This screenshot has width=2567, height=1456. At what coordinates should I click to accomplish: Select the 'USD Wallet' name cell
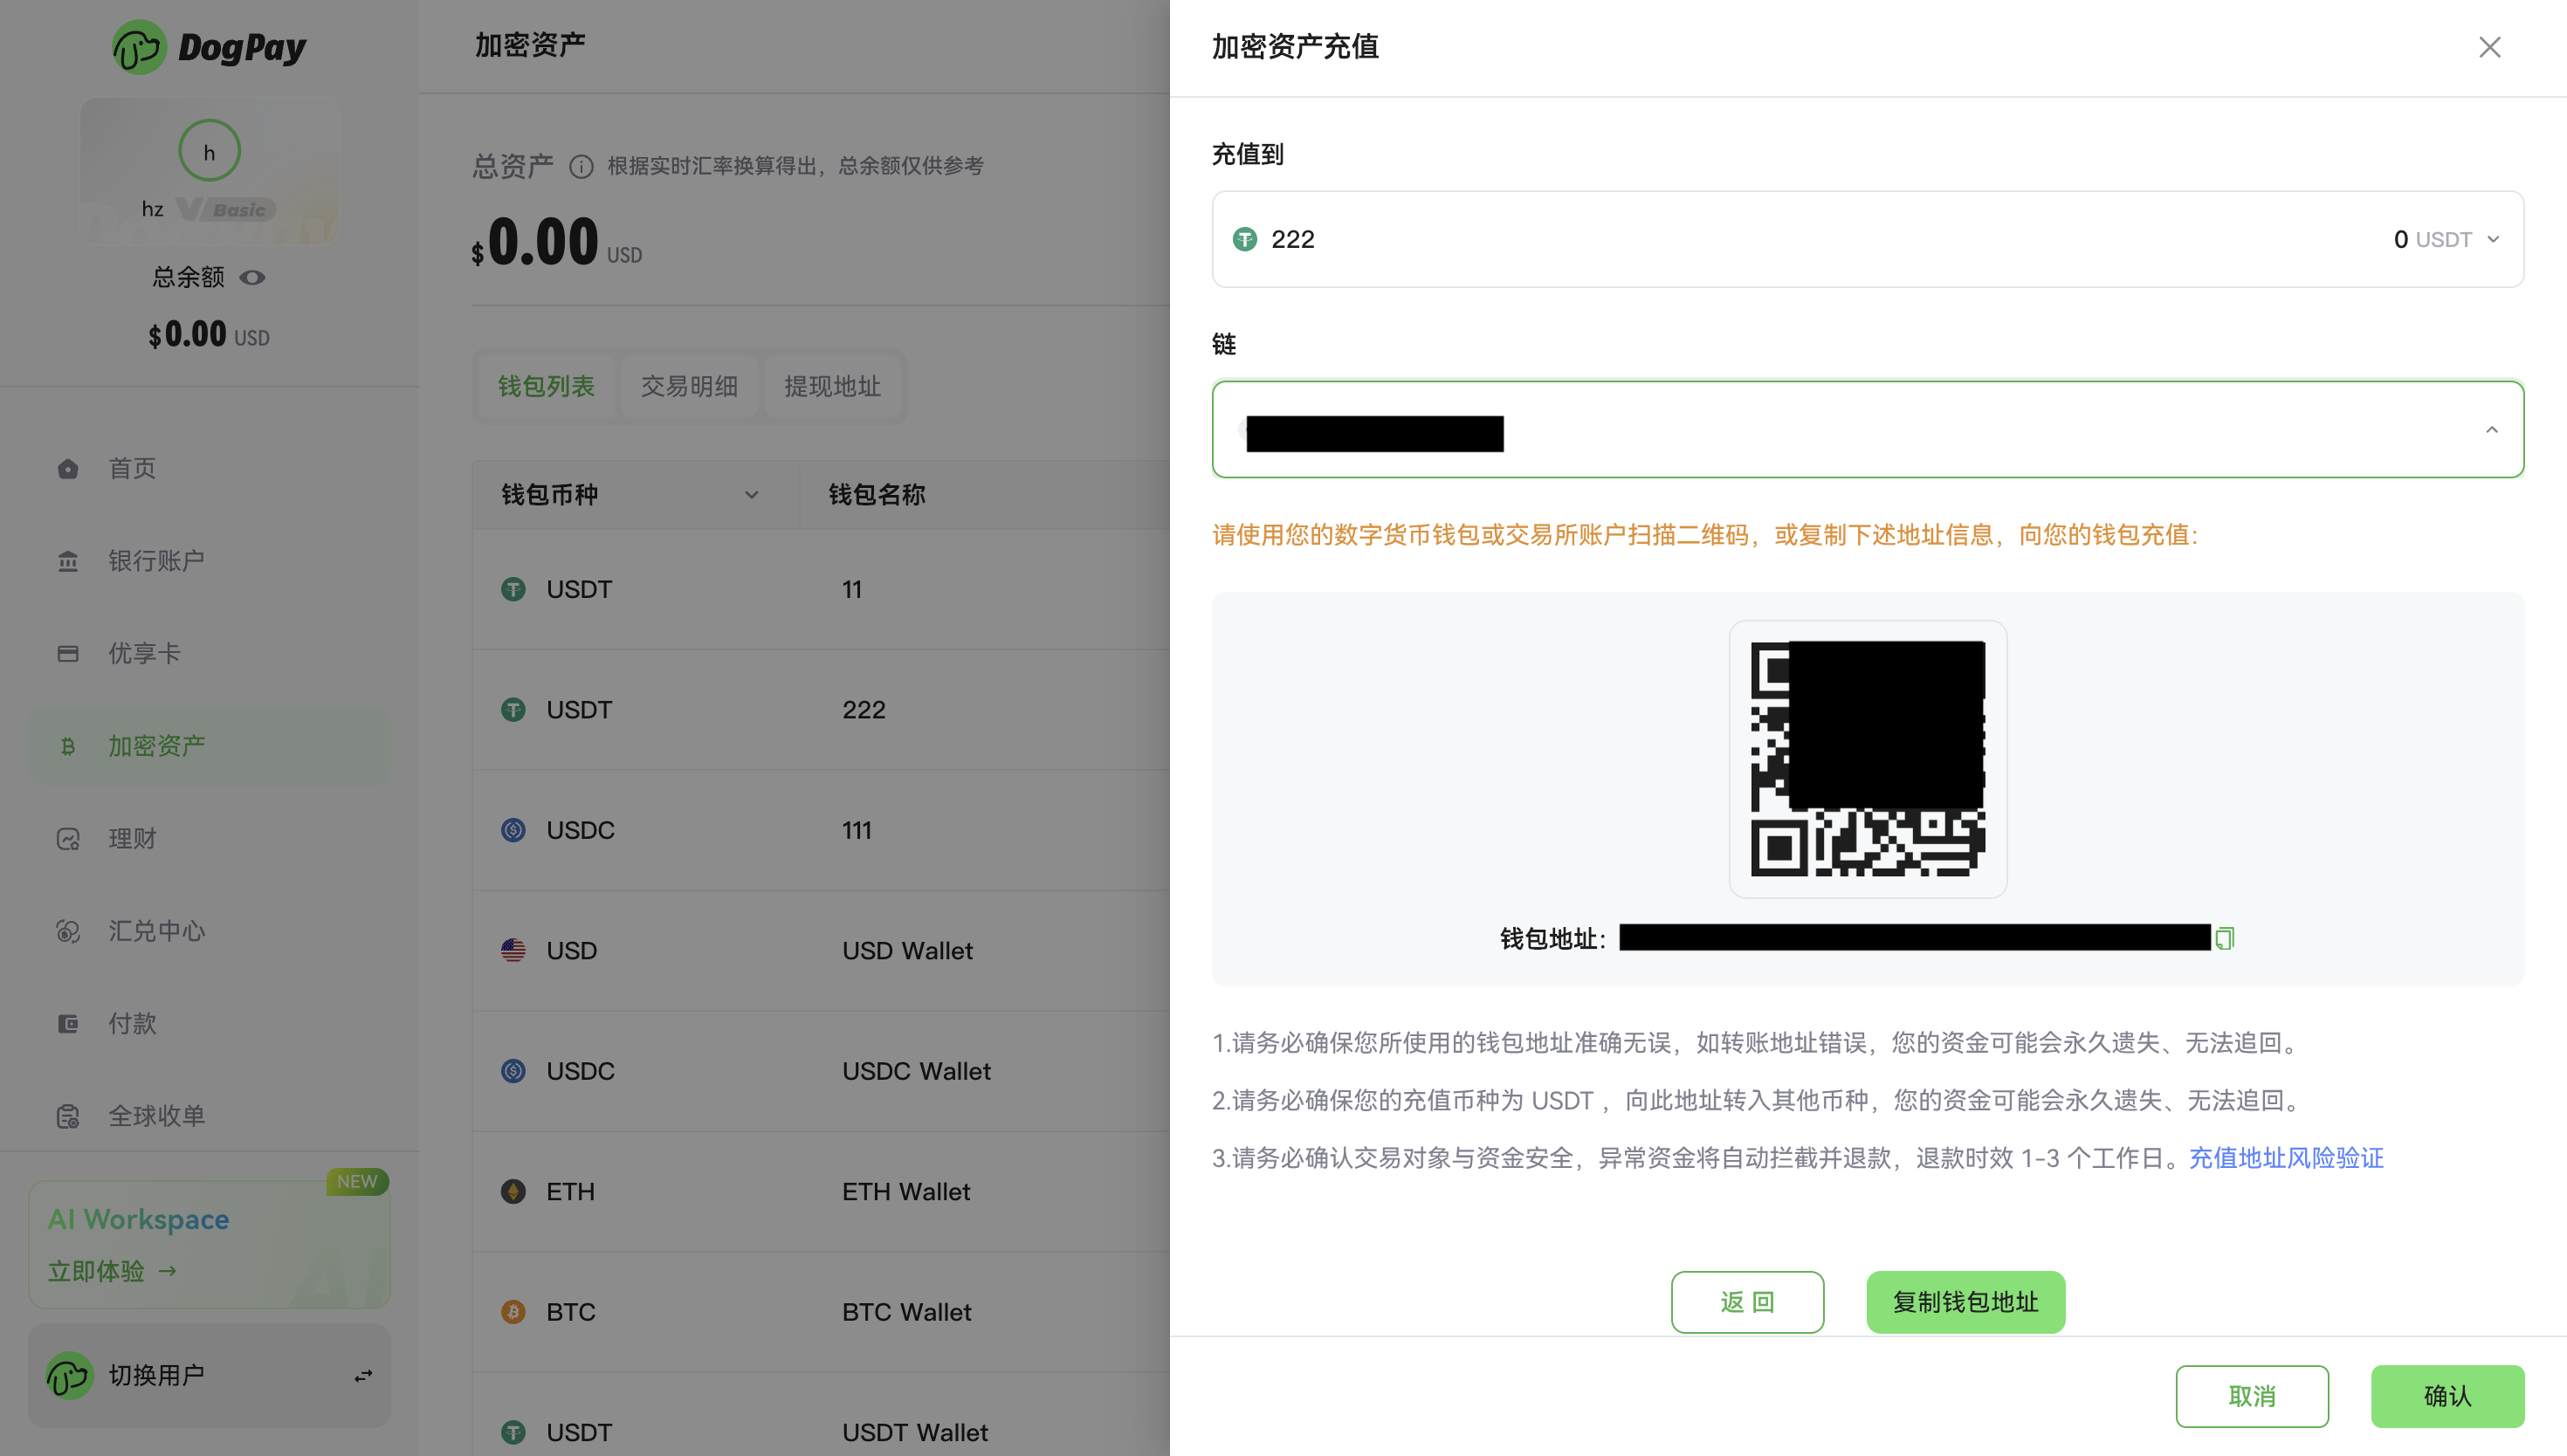click(907, 951)
